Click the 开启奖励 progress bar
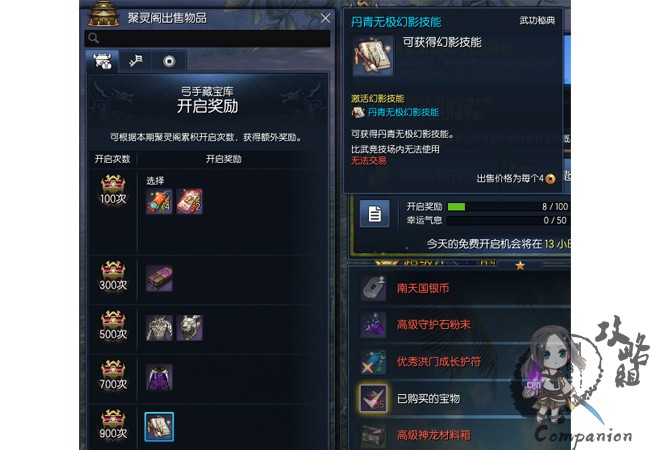Screen dimensions: 650x450 [509, 207]
